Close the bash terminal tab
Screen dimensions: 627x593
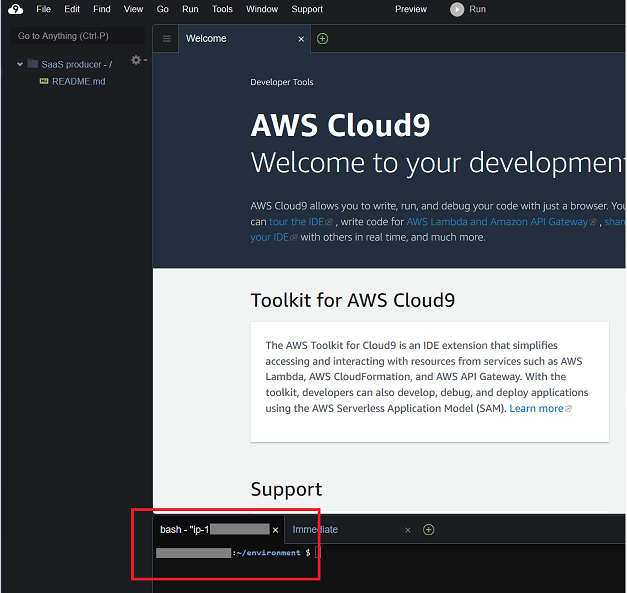276,530
